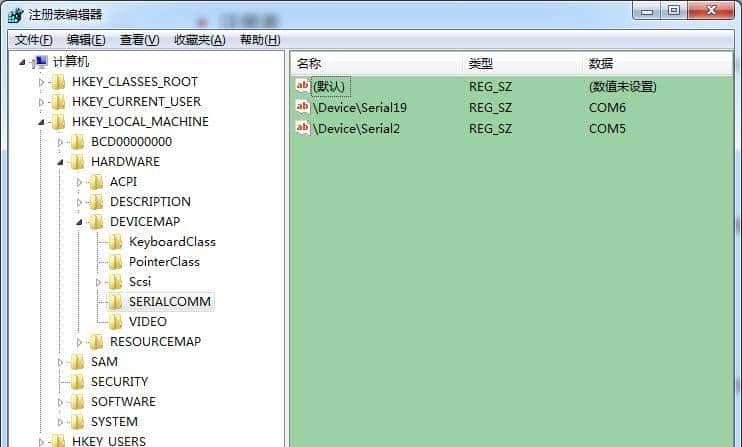Expand the HKEY_CURRENT_USER node
742x447 pixels.
point(41,102)
